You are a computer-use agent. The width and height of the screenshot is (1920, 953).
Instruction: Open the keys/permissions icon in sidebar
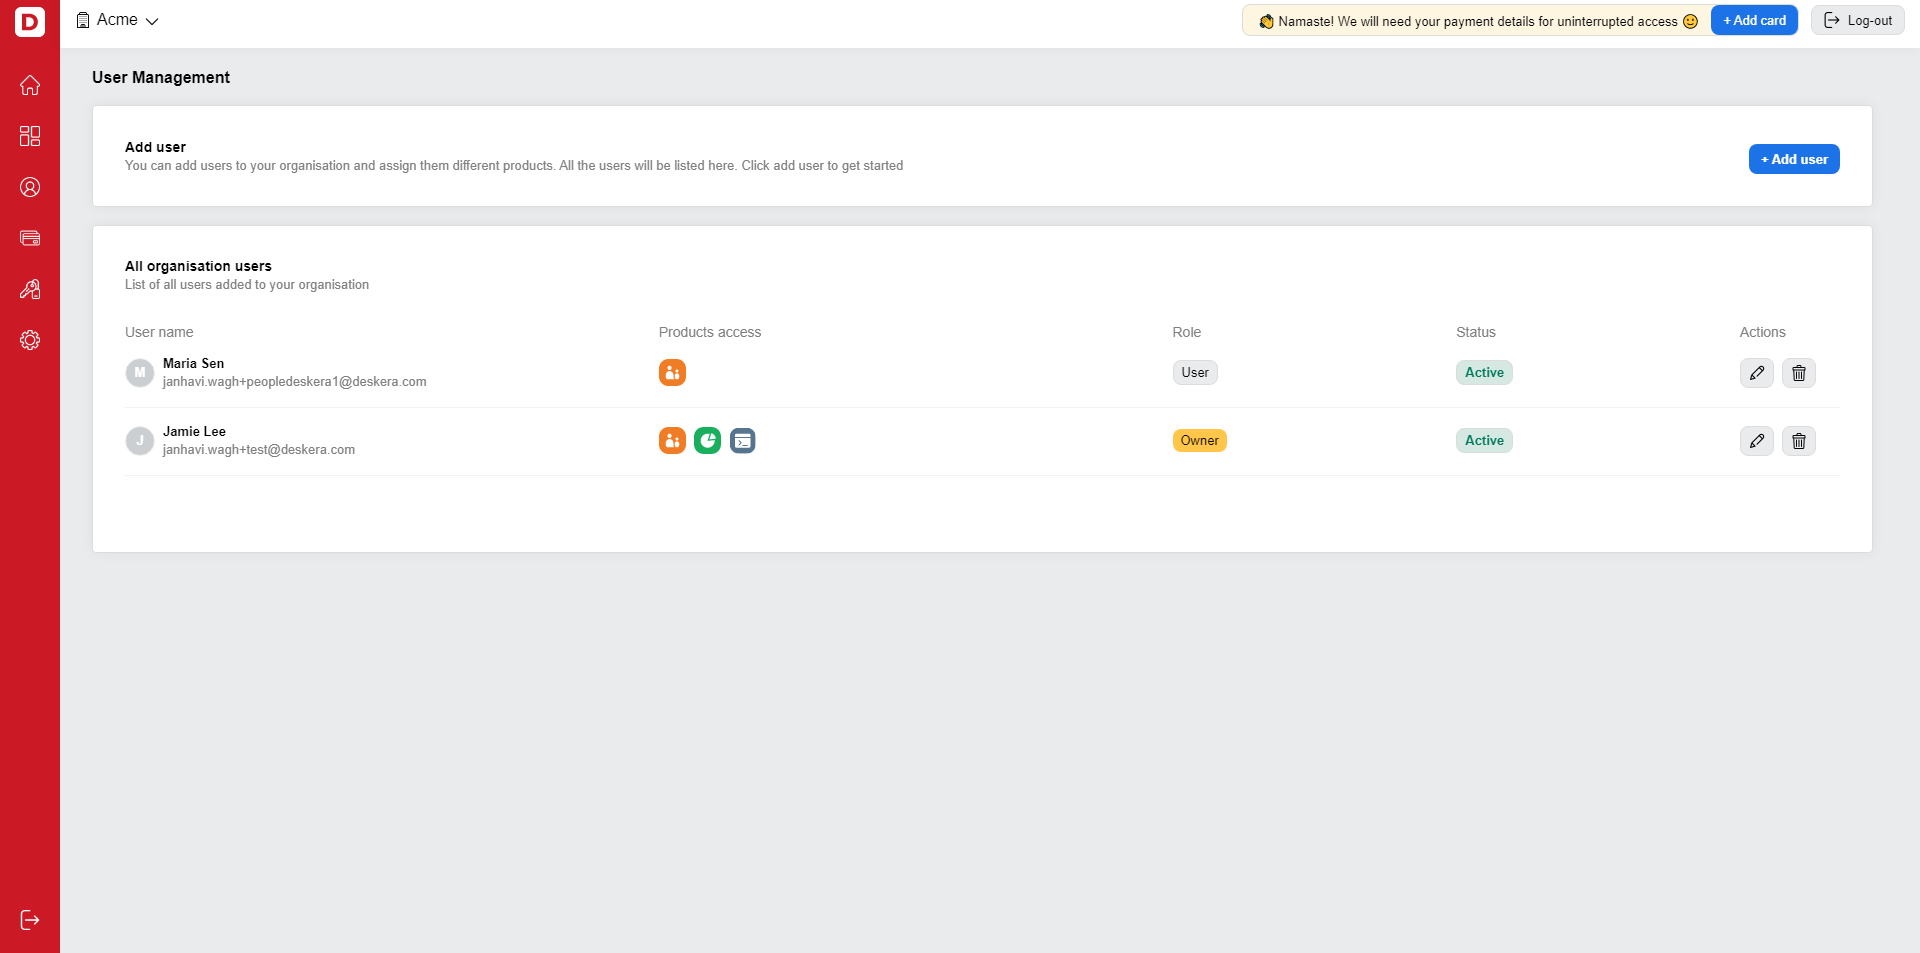tap(30, 289)
